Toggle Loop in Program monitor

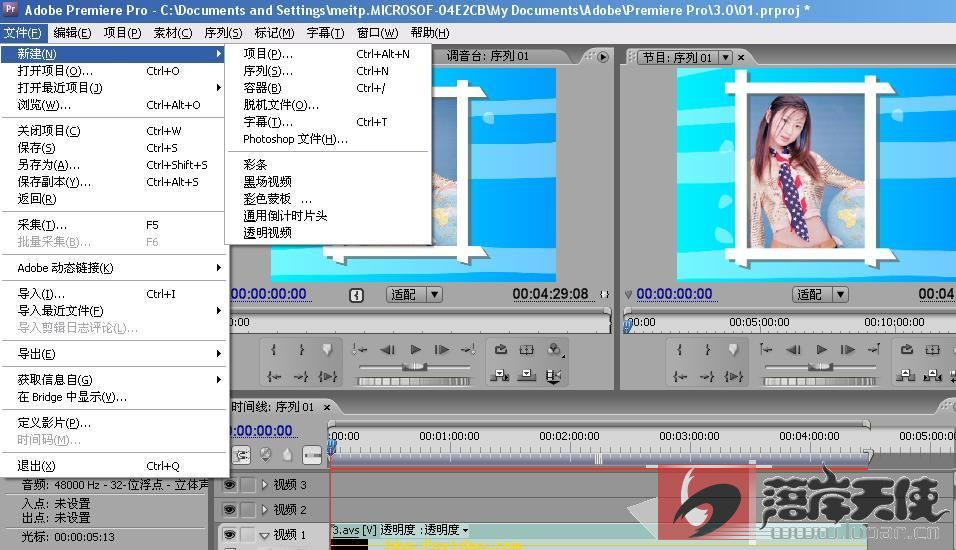(x=907, y=349)
